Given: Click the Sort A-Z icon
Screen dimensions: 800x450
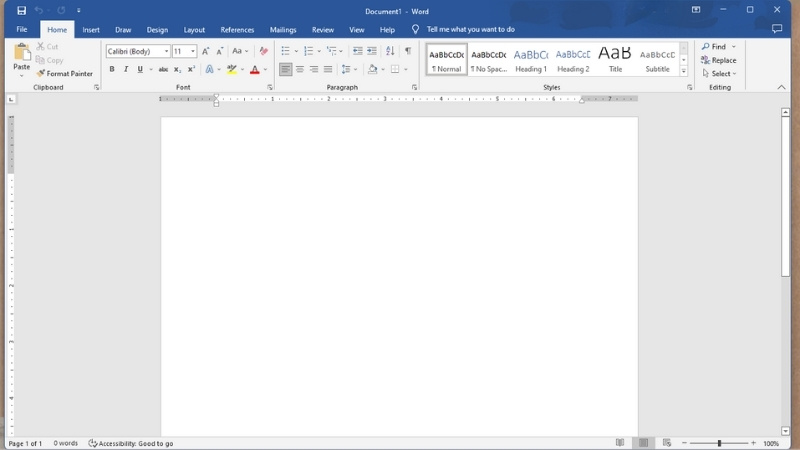Looking at the screenshot, I should pyautogui.click(x=390, y=51).
